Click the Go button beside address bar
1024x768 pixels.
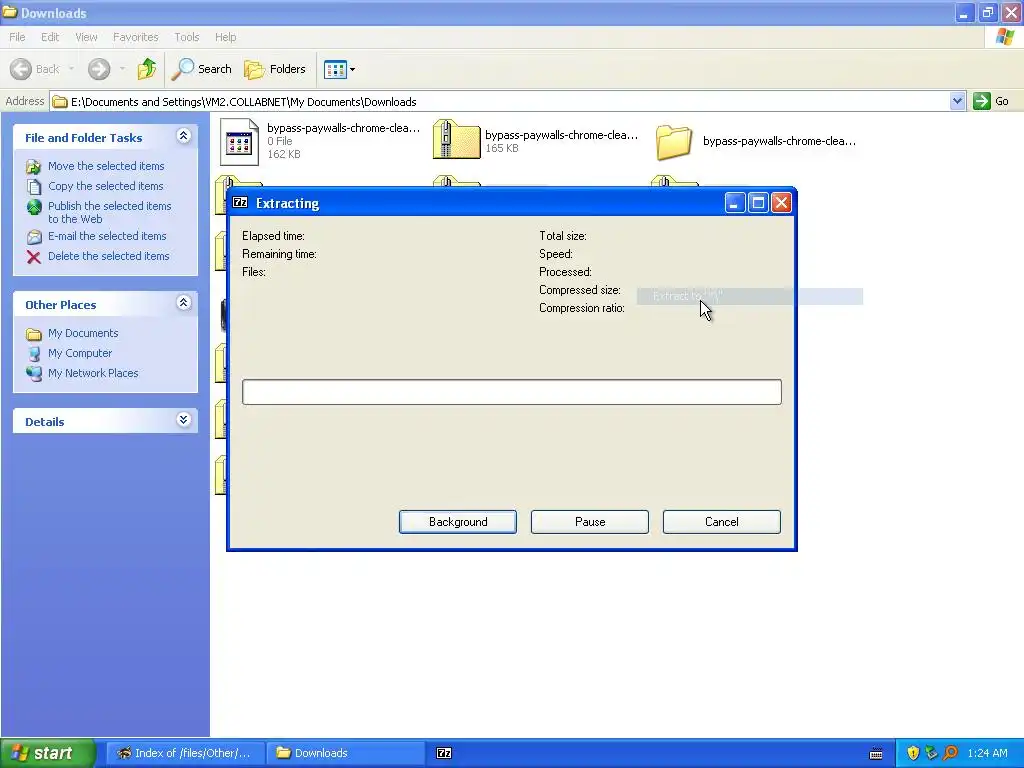991,101
